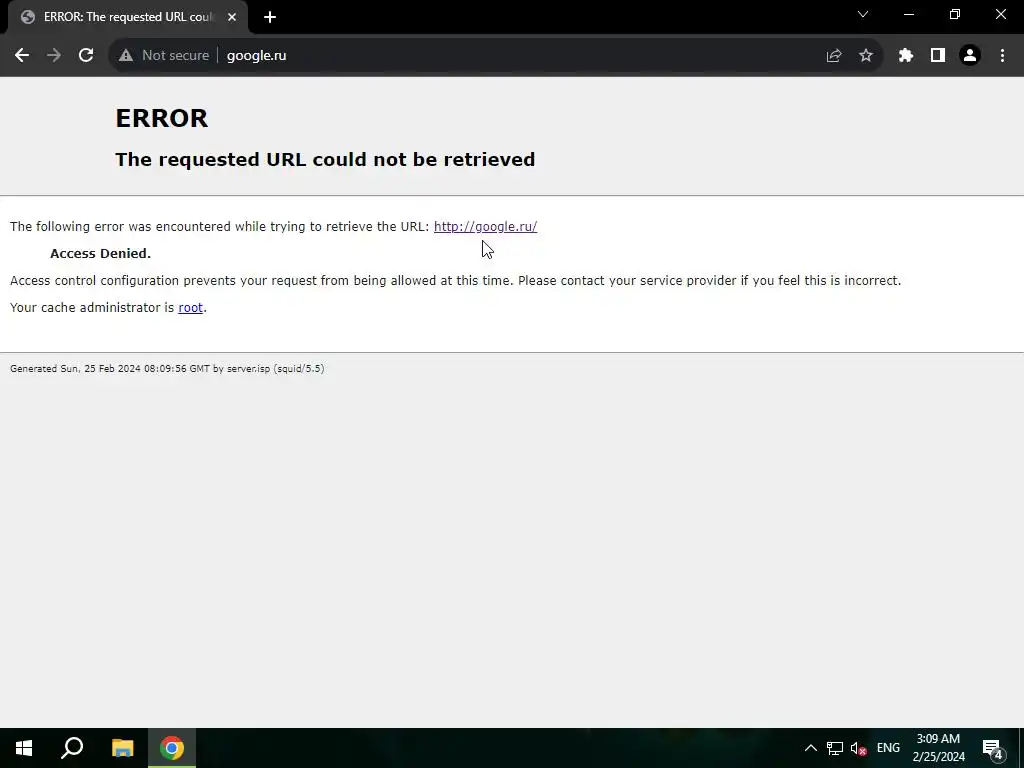Viewport: 1024px width, 768px height.
Task: Open Chrome's three-dot menu
Action: tap(1002, 56)
